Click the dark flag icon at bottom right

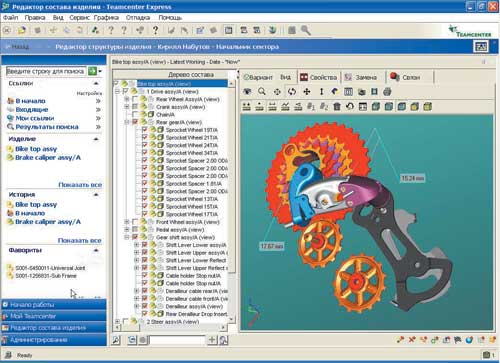click(458, 340)
